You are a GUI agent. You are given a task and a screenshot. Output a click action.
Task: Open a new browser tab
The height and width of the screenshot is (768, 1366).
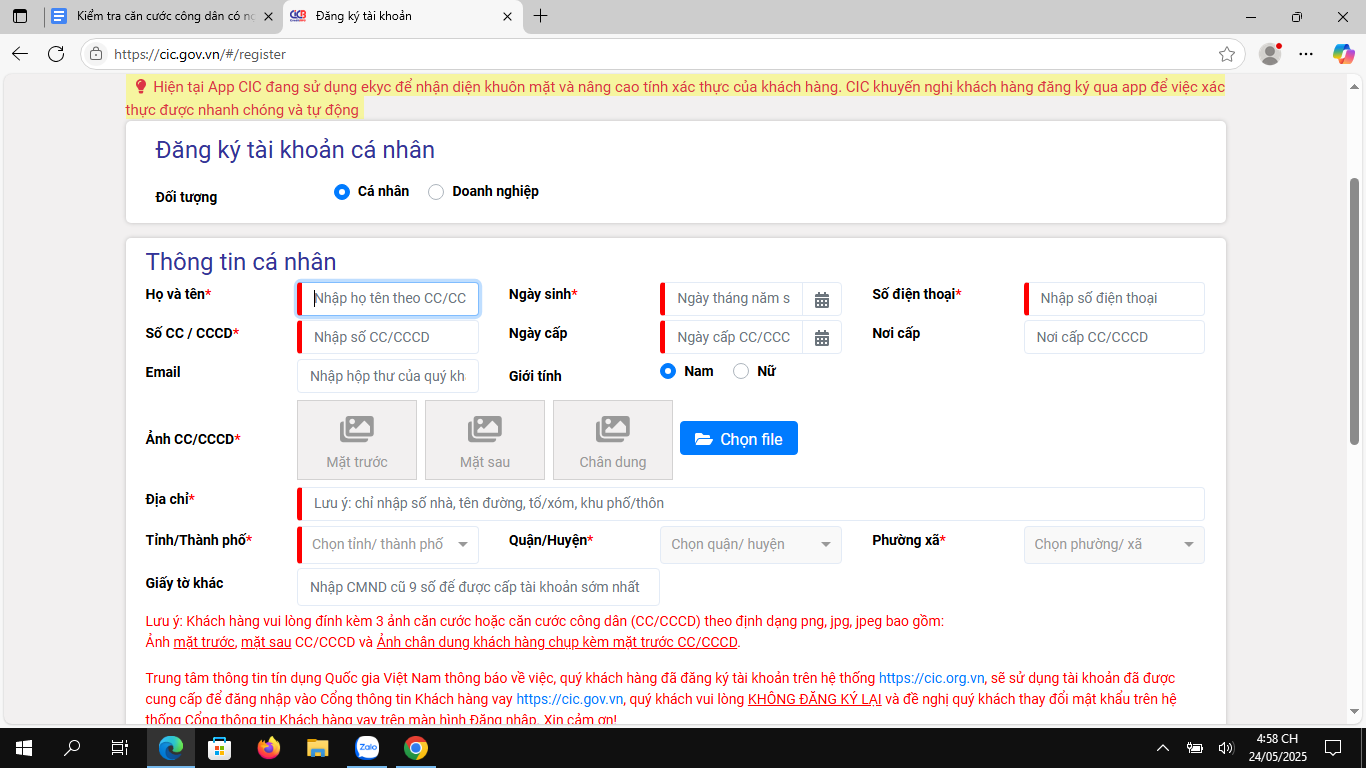pos(541,16)
